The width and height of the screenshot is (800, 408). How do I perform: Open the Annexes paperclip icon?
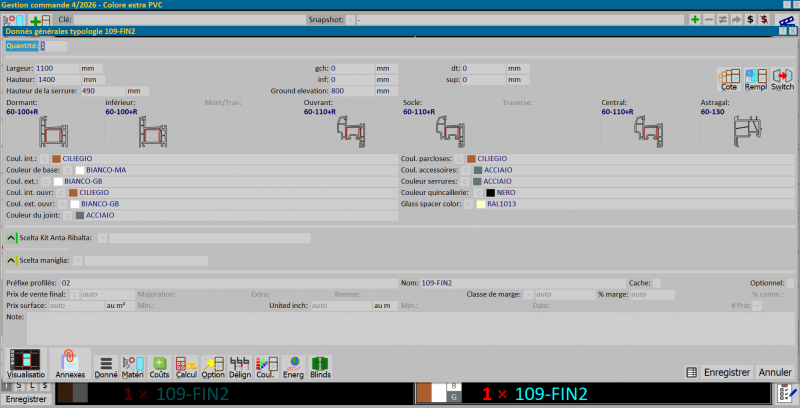tap(70, 364)
